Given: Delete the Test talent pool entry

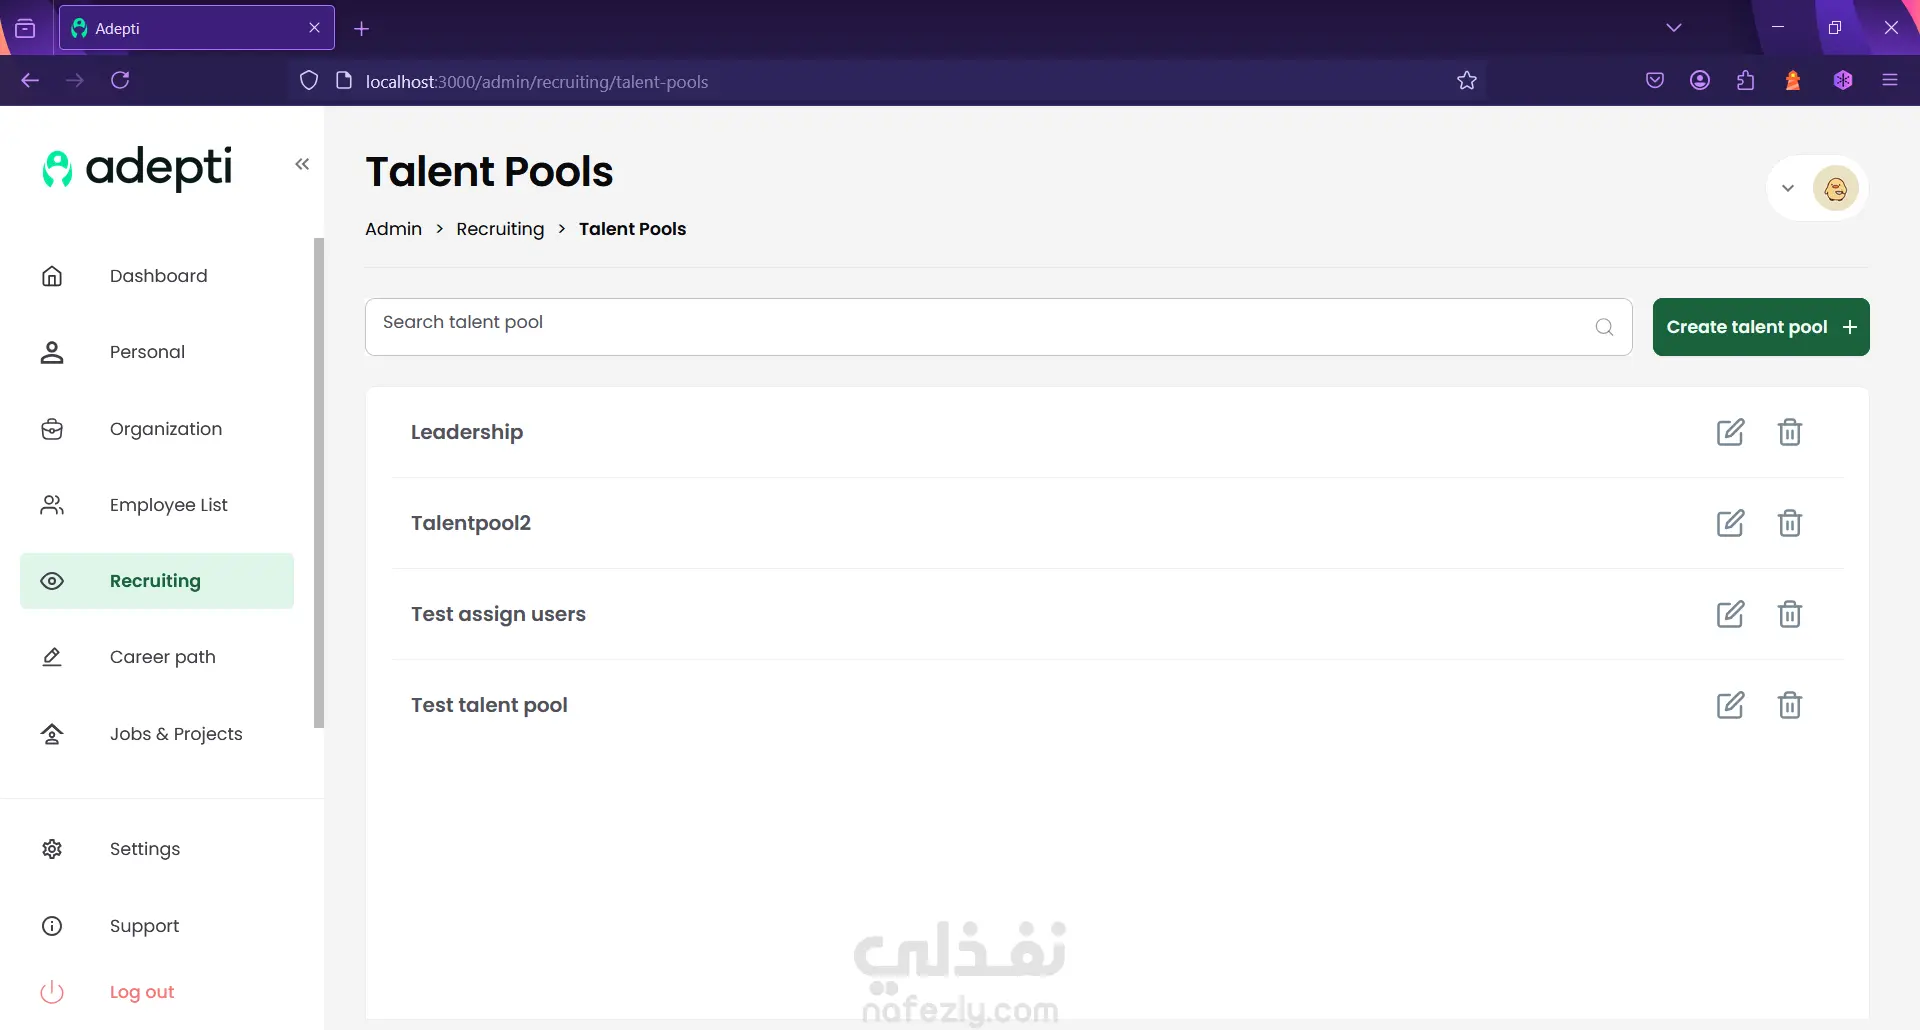Looking at the screenshot, I should (1789, 705).
